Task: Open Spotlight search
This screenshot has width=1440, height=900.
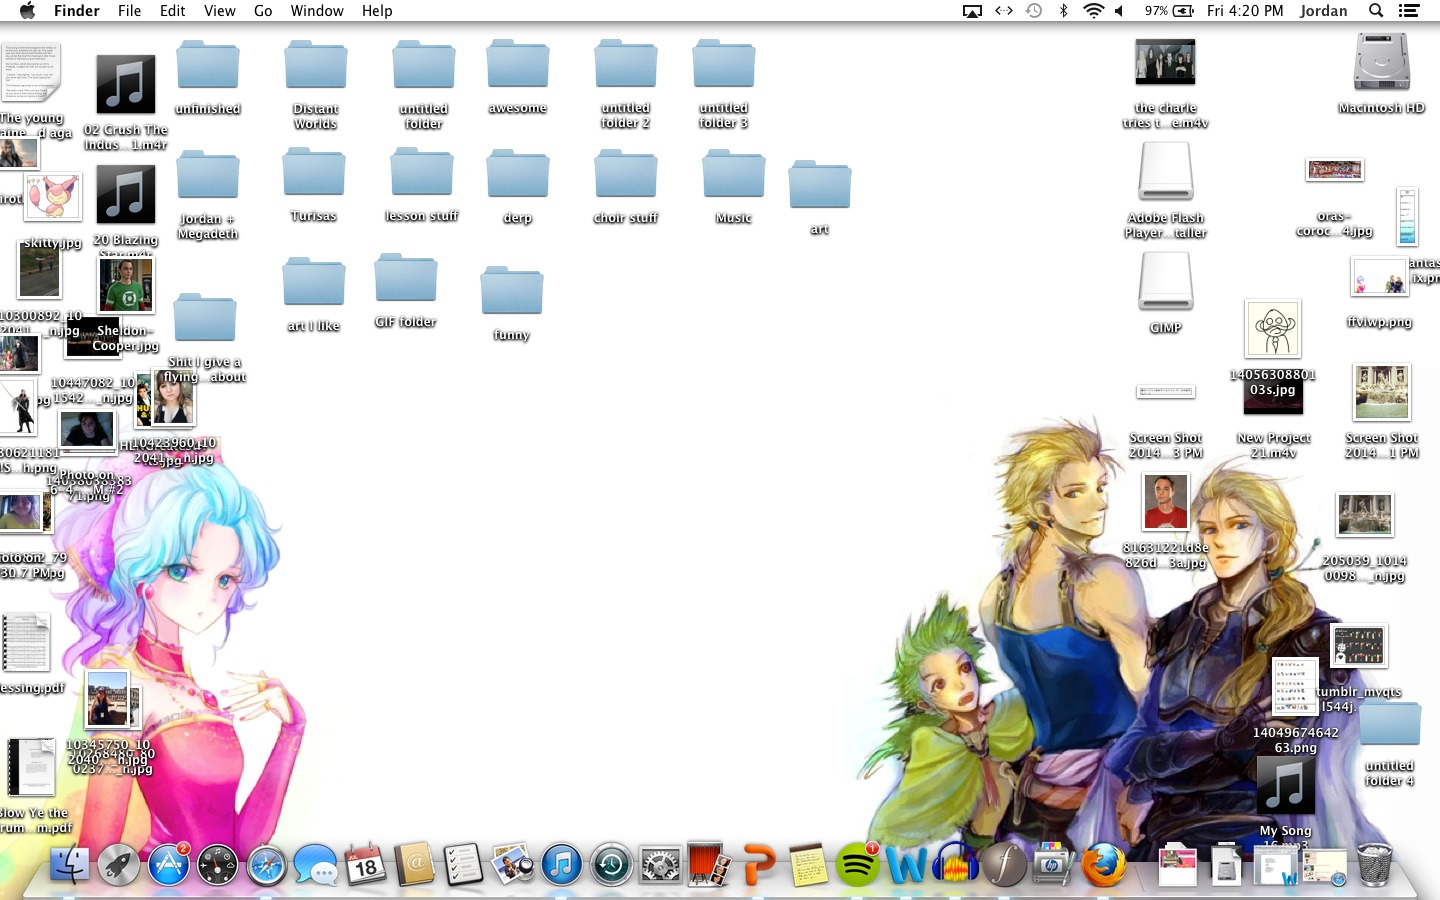Action: tap(1376, 11)
